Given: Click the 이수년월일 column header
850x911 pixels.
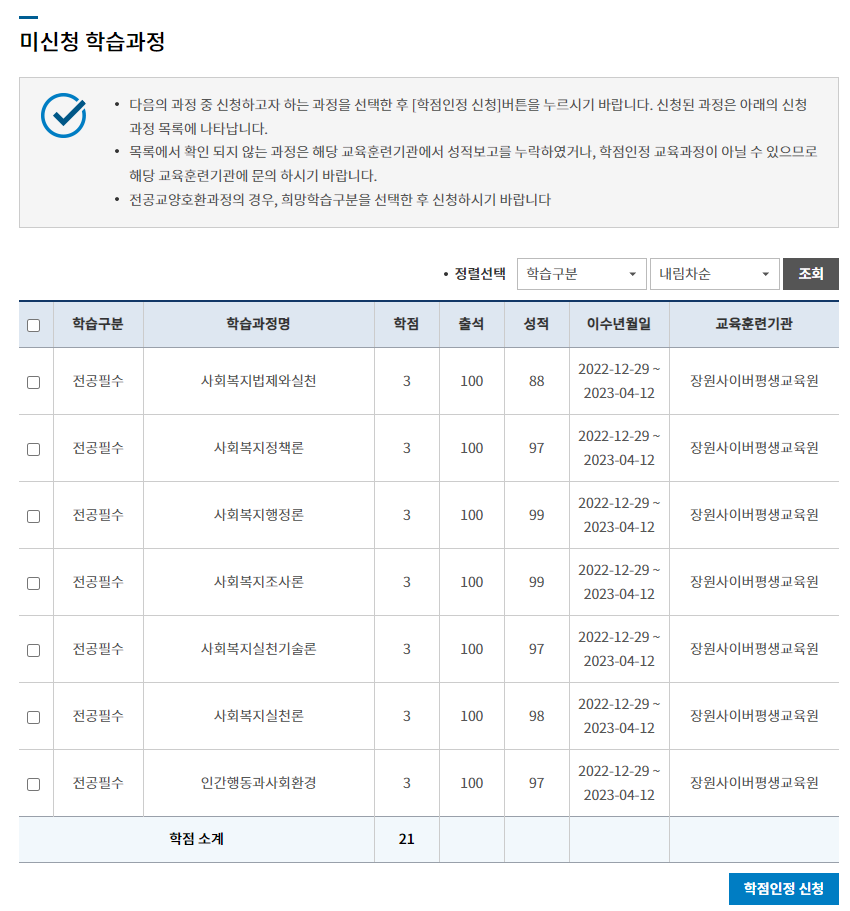Looking at the screenshot, I should coord(619,324).
